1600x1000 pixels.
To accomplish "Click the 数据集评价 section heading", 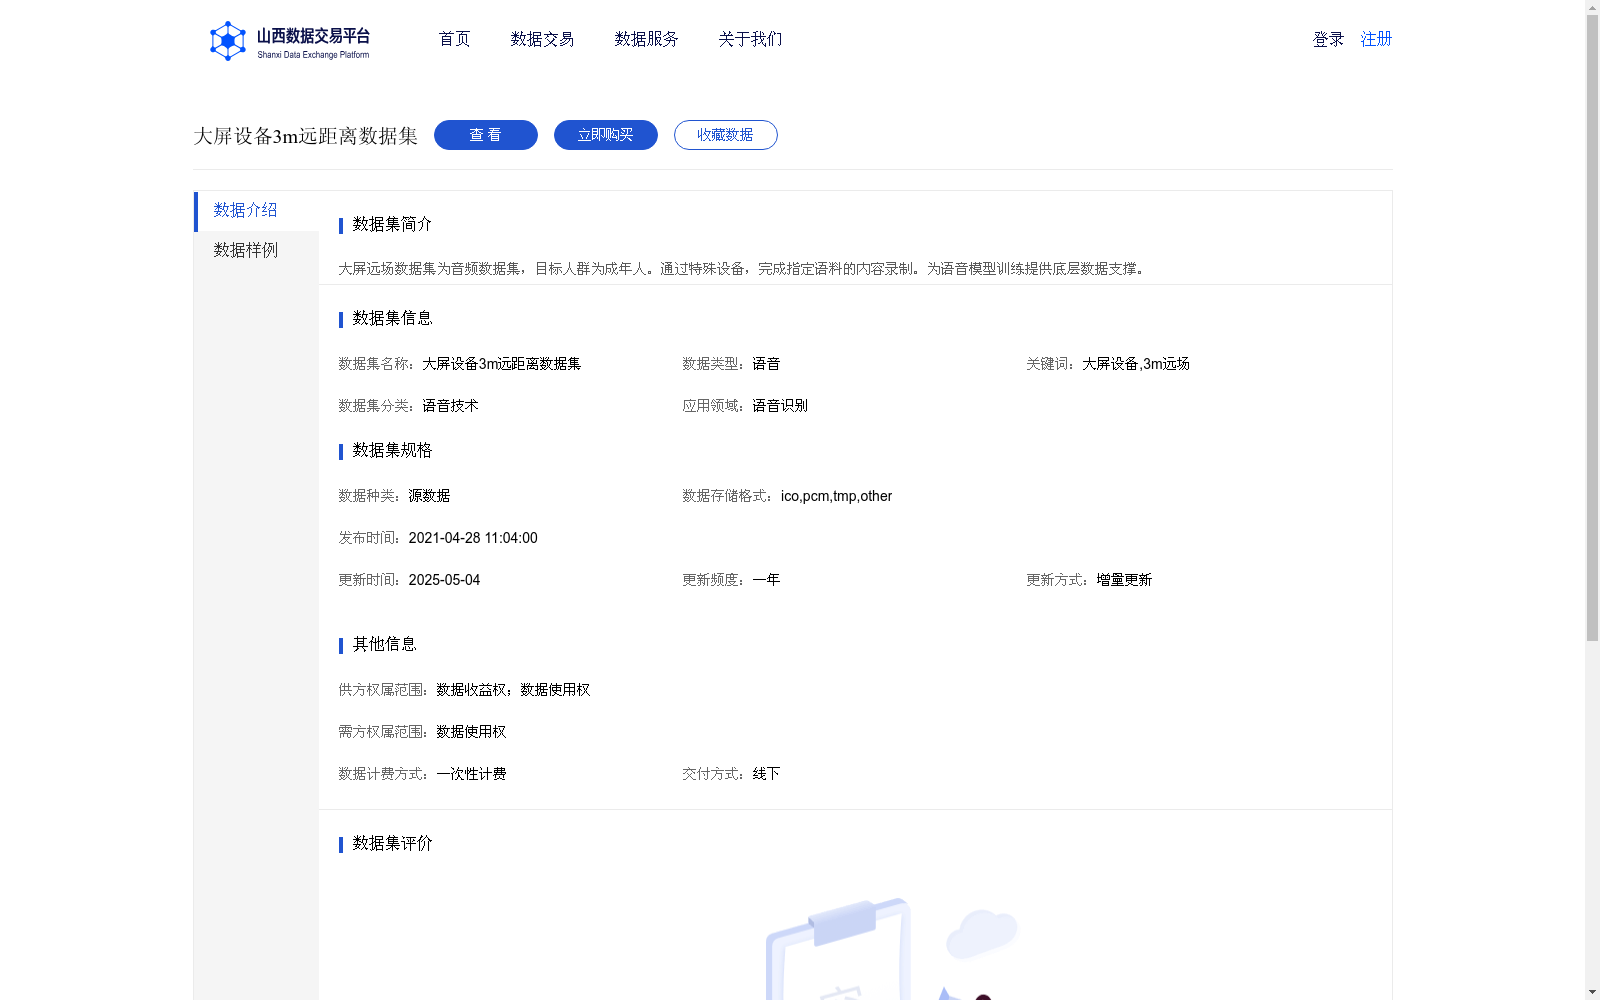I will tap(392, 843).
